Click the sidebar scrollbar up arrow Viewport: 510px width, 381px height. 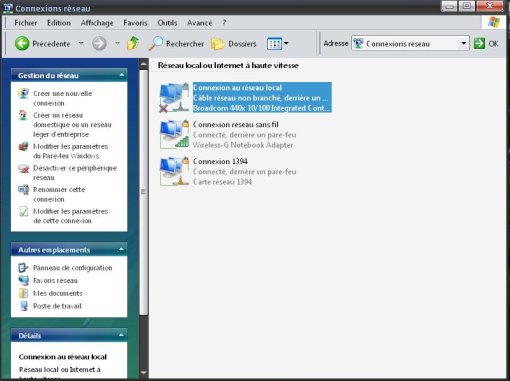pos(144,64)
